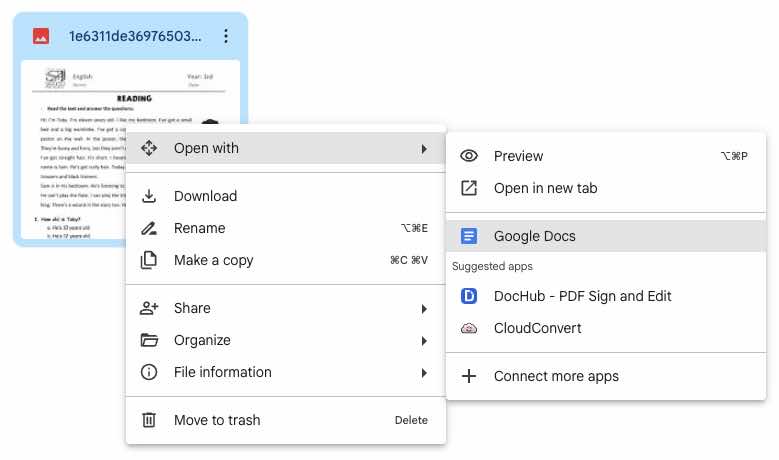Click the blue Google Docs icon
The image size is (779, 460).
tap(469, 236)
